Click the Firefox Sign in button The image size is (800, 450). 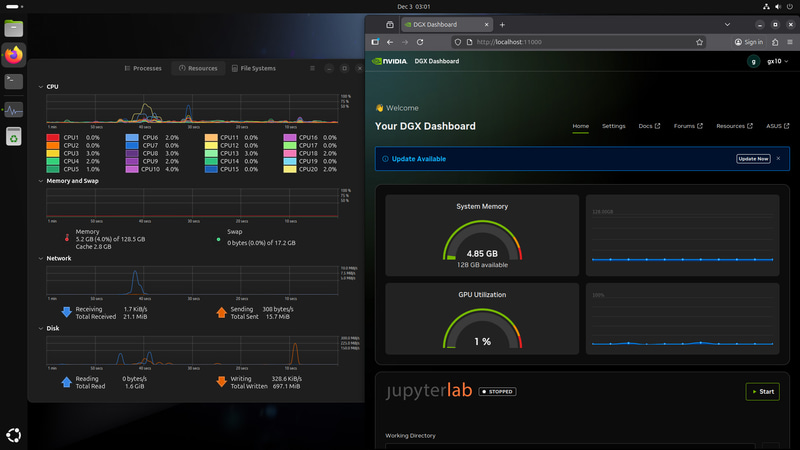tap(748, 42)
